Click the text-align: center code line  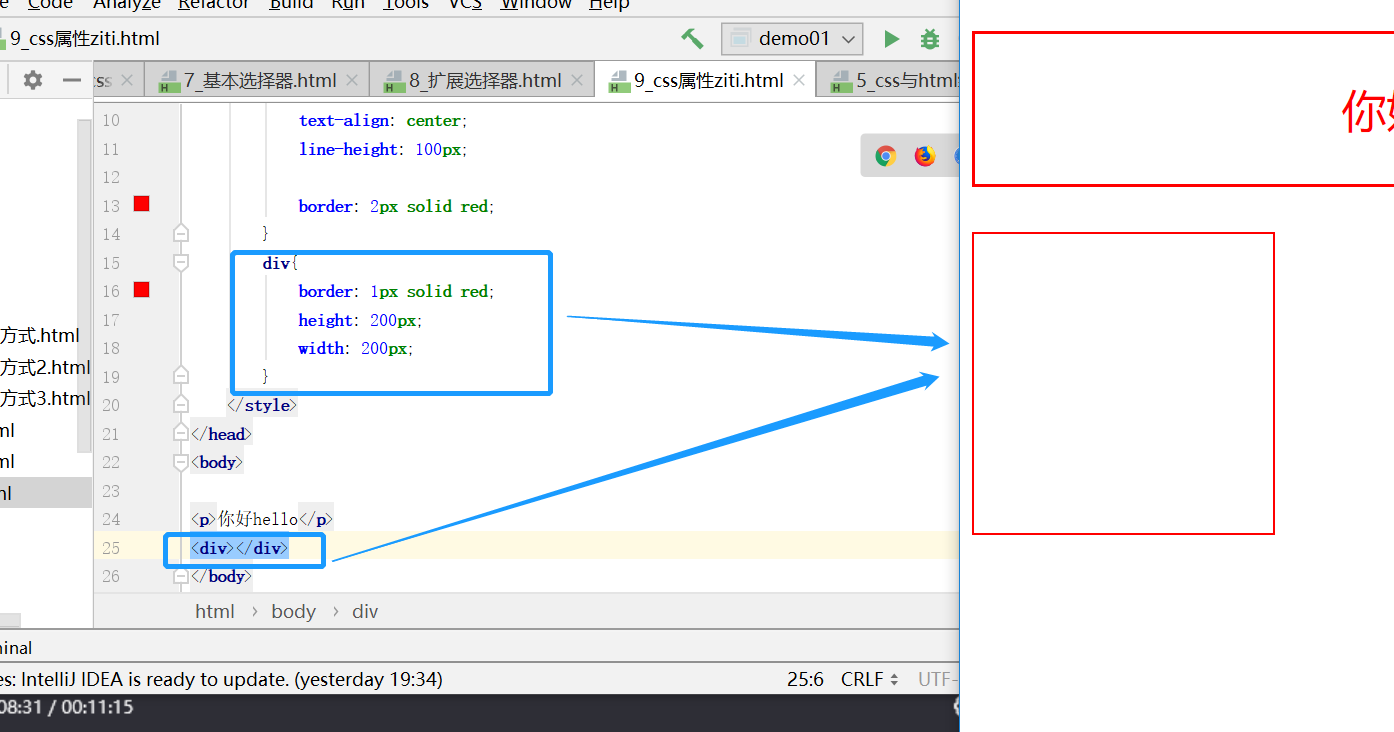[x=382, y=120]
